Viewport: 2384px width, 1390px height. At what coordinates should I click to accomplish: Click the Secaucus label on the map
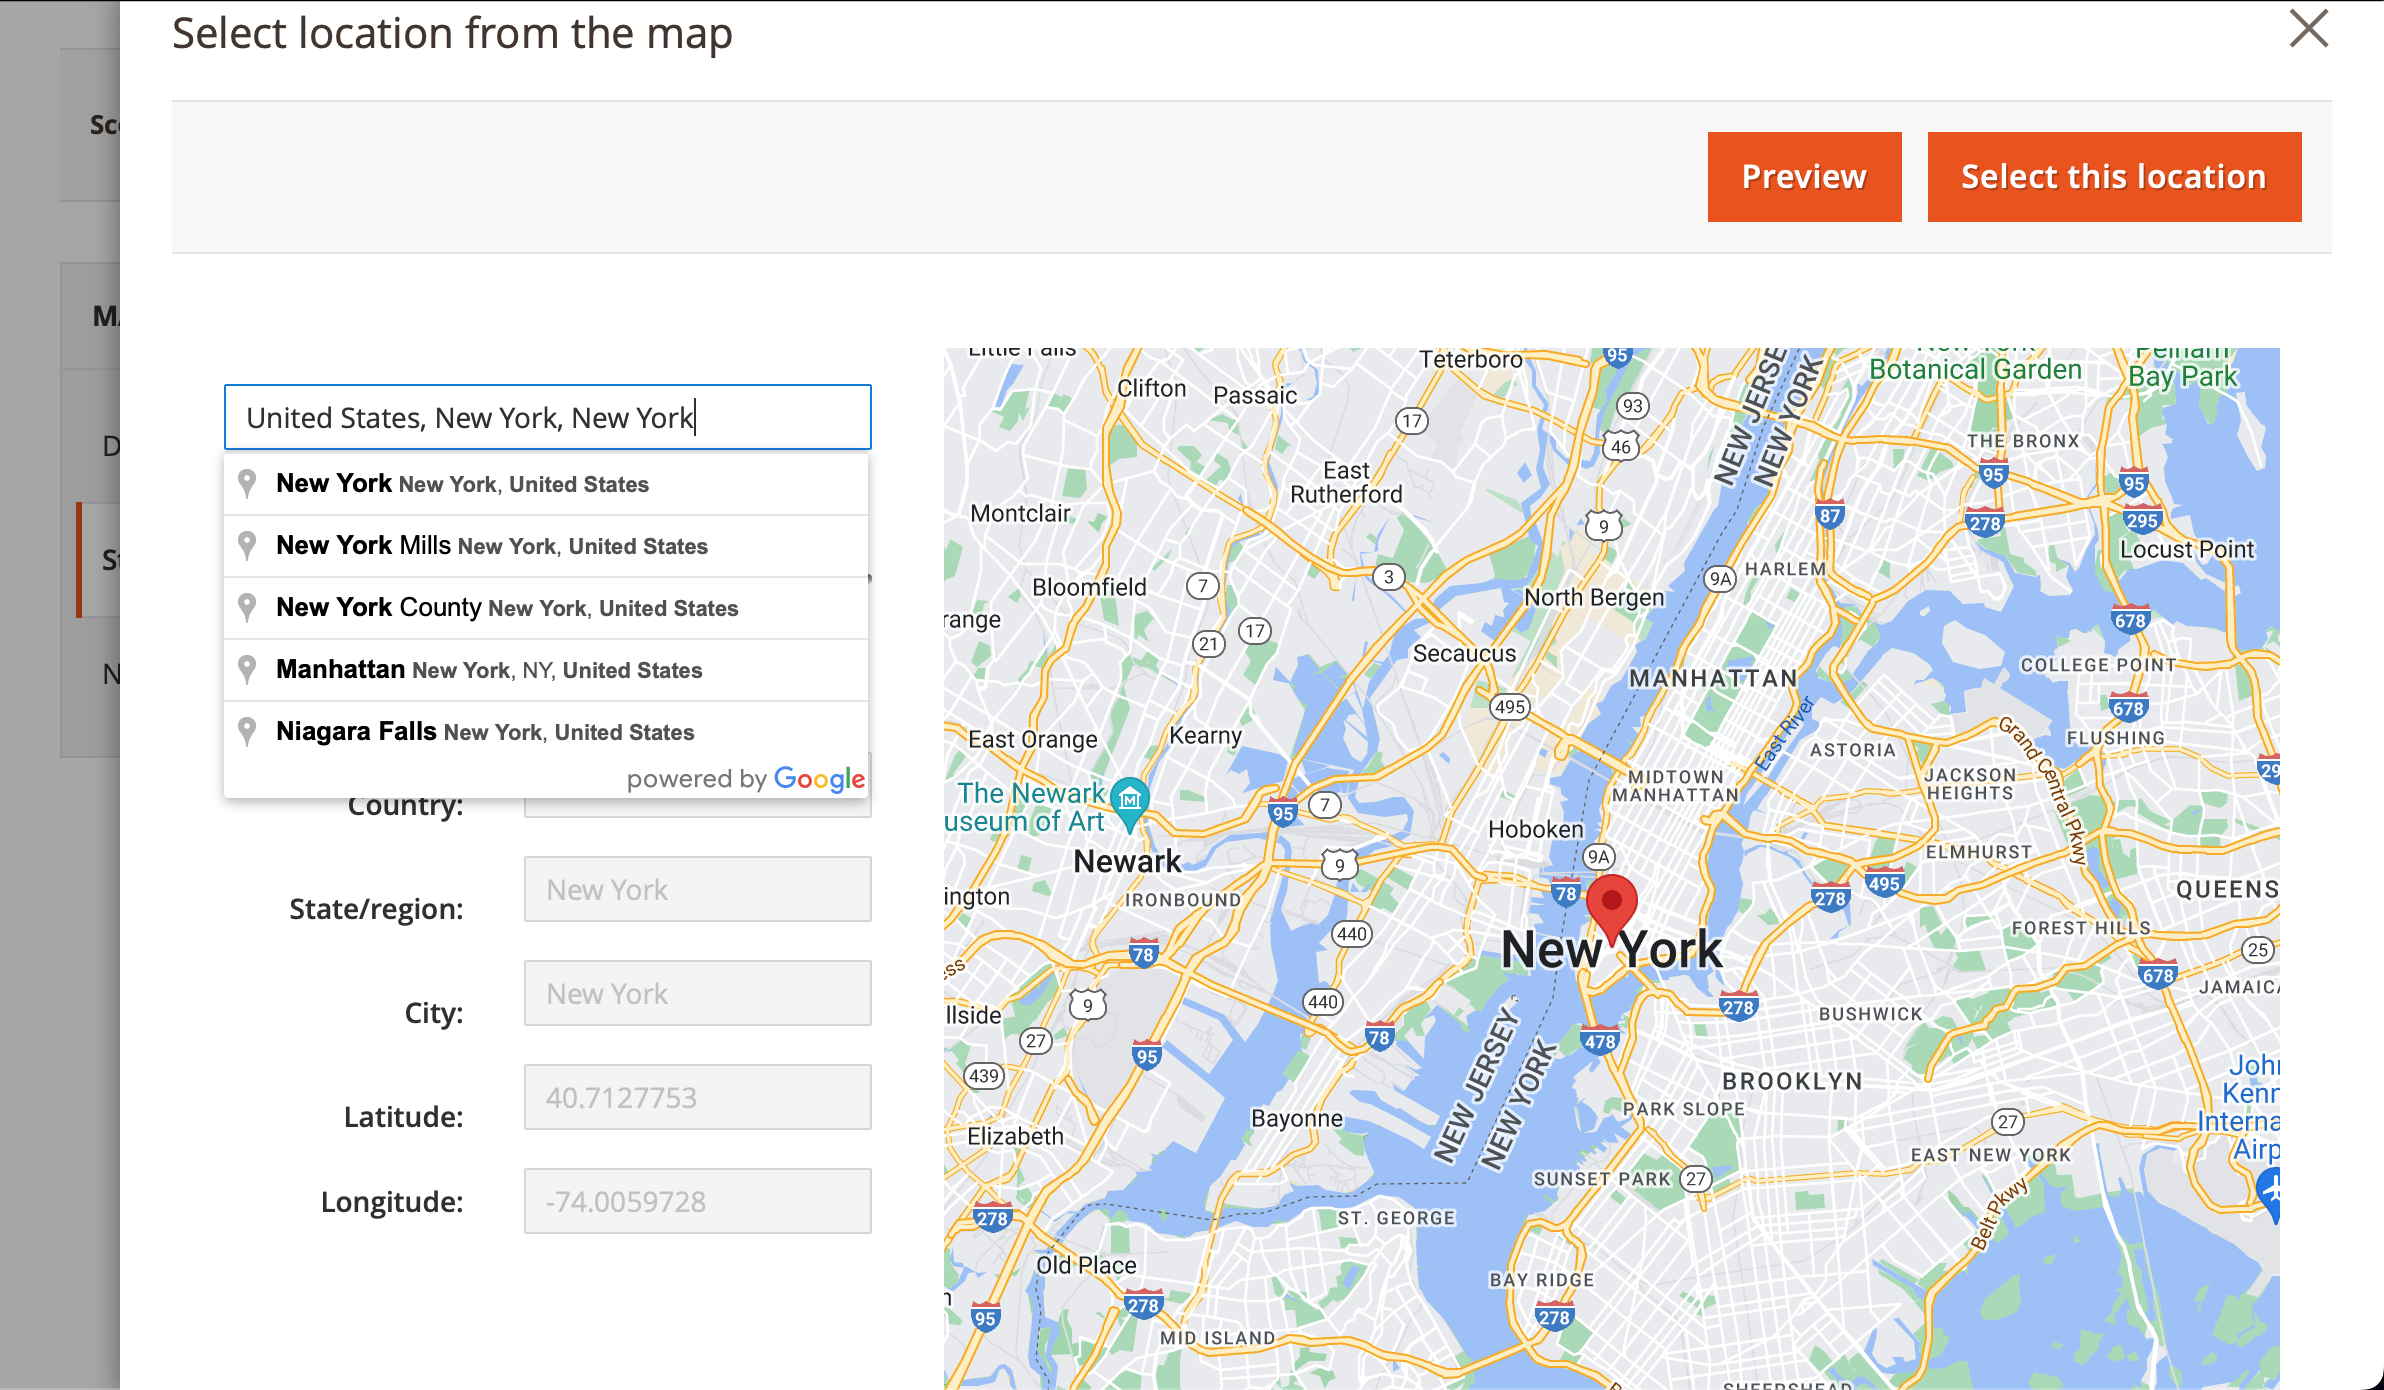(x=1464, y=653)
